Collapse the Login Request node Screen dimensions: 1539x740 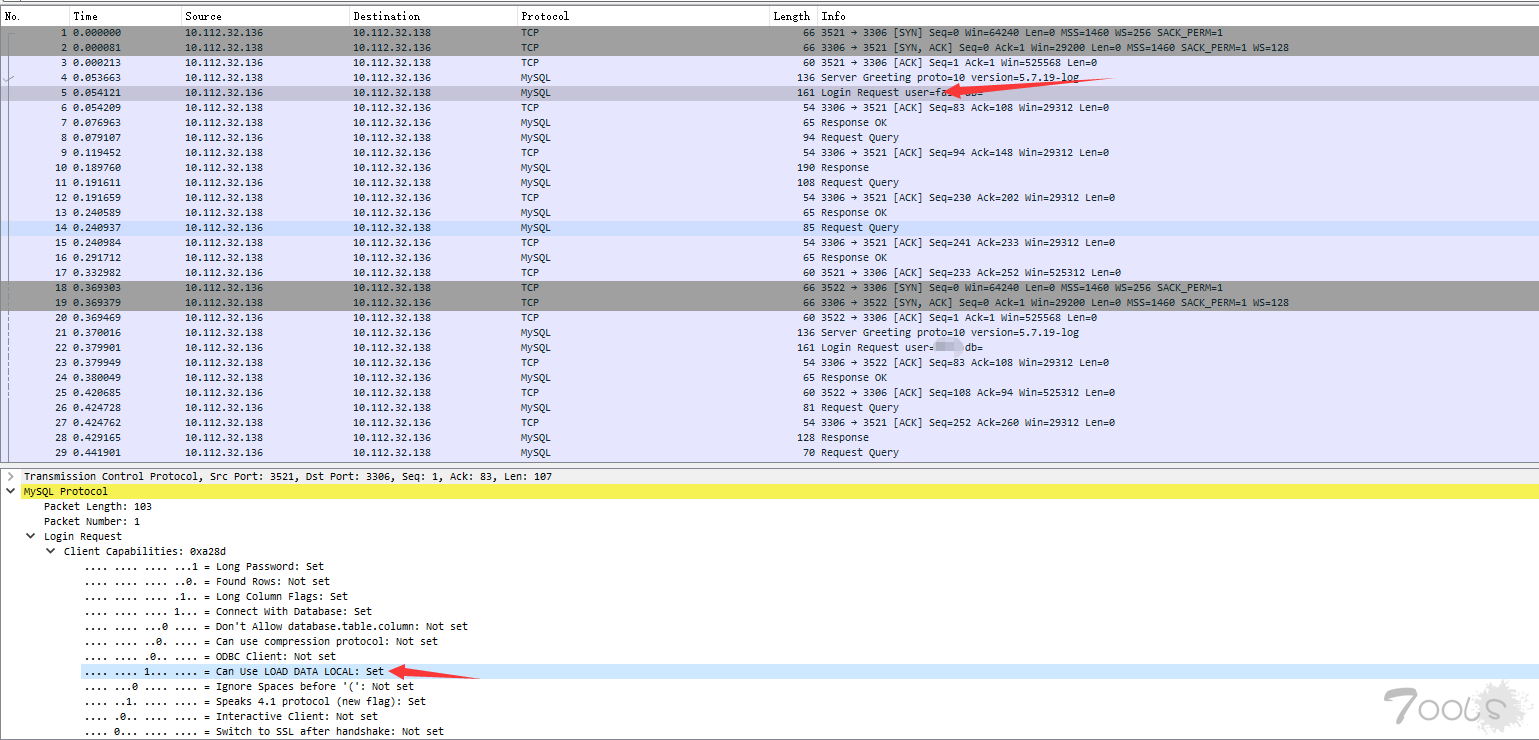tap(30, 536)
